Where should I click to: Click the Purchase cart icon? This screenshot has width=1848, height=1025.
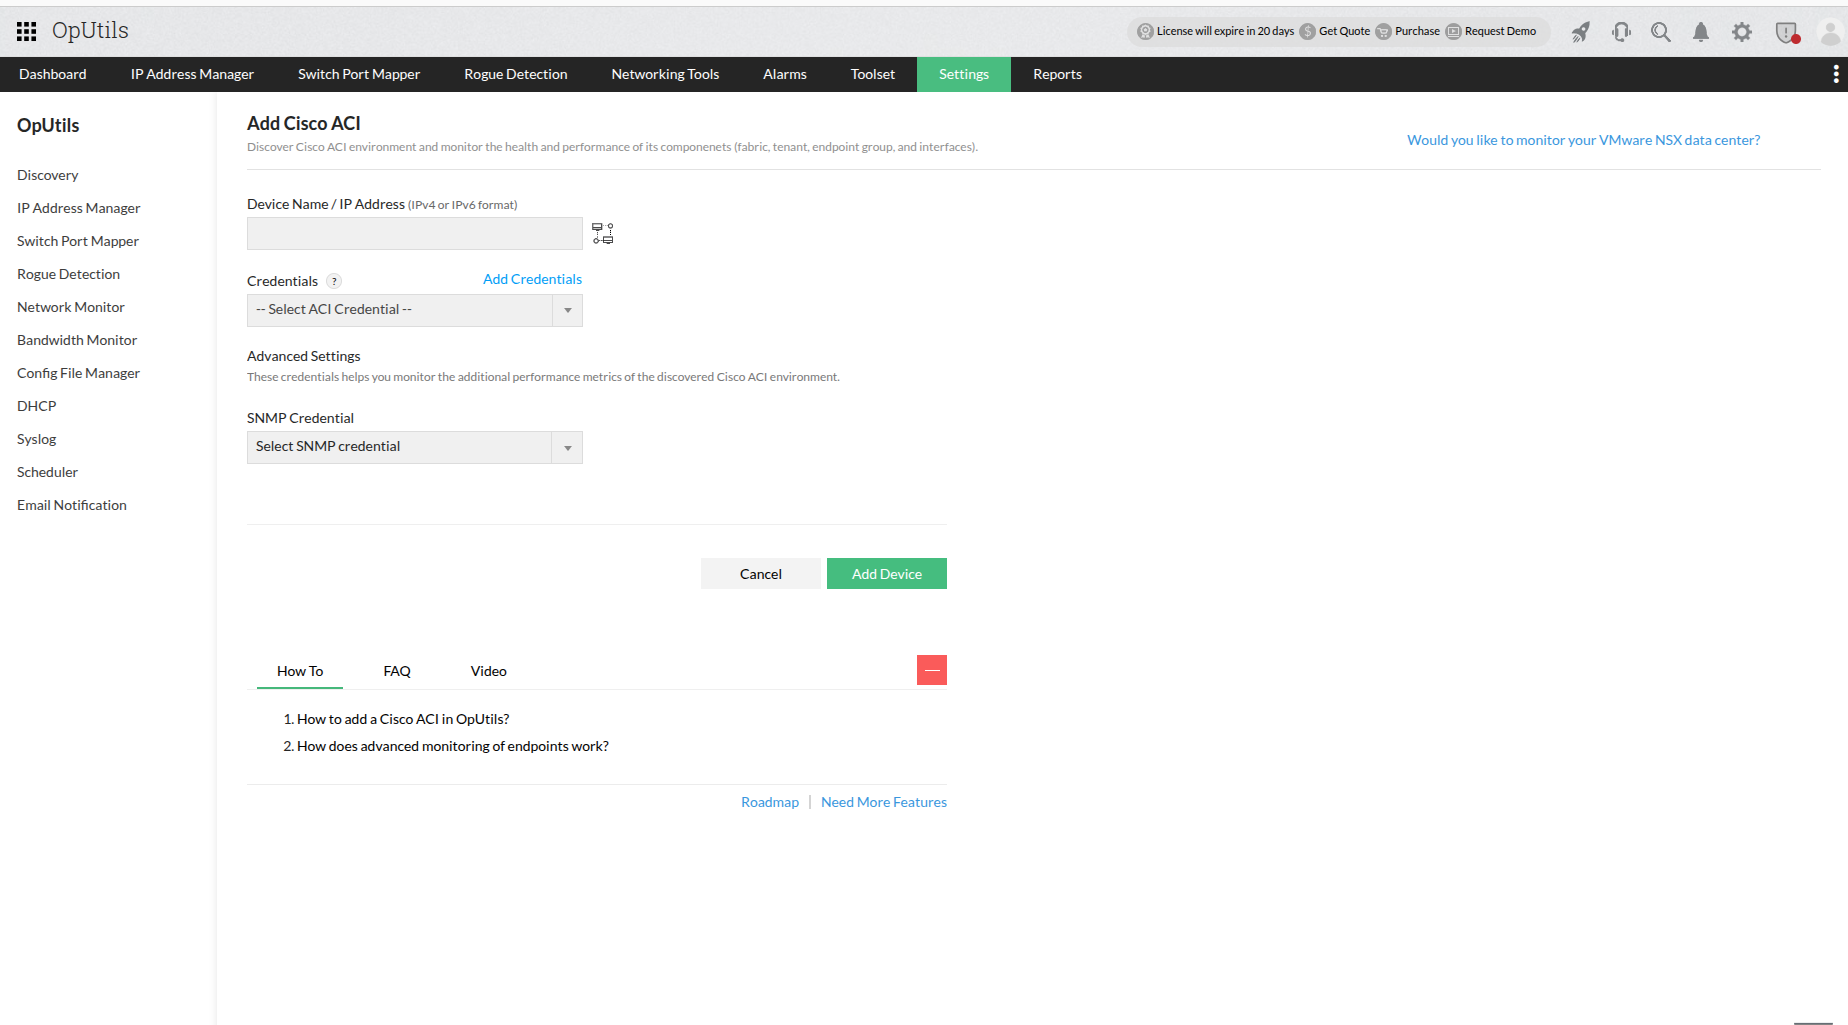tap(1384, 31)
